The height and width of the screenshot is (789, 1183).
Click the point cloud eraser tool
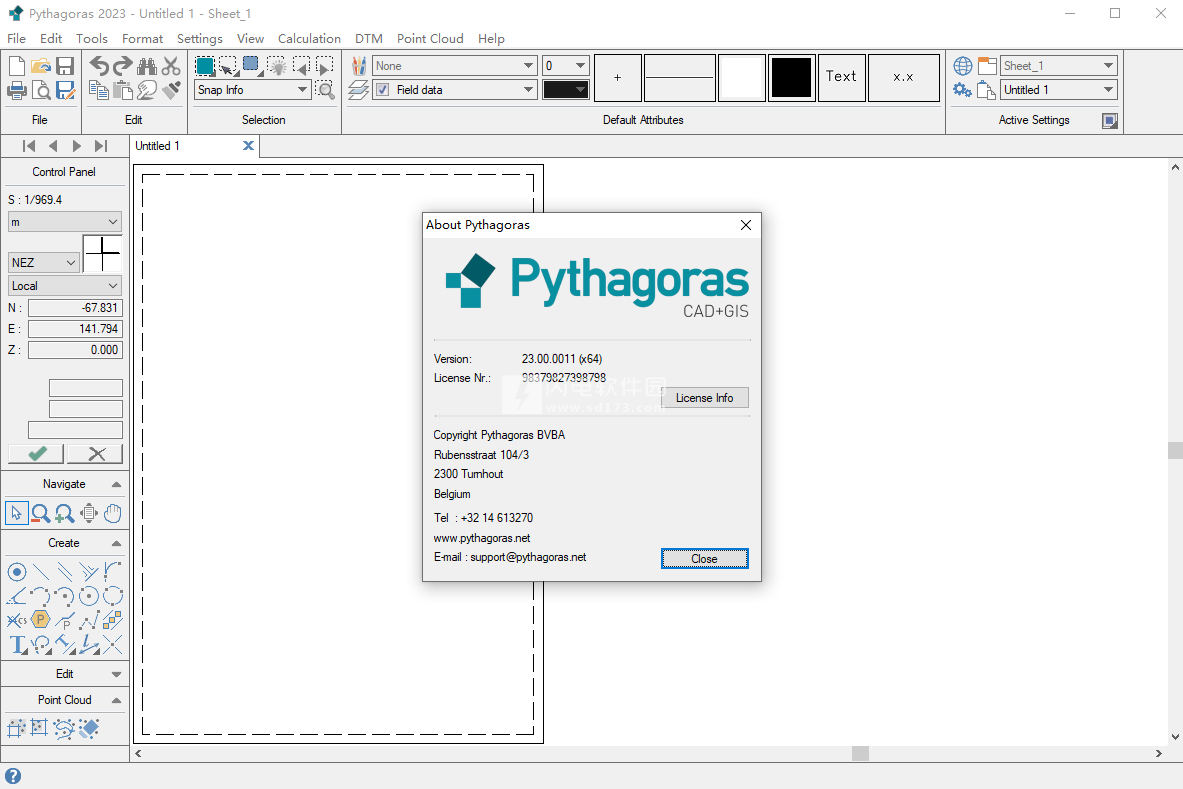pyautogui.click(x=89, y=729)
